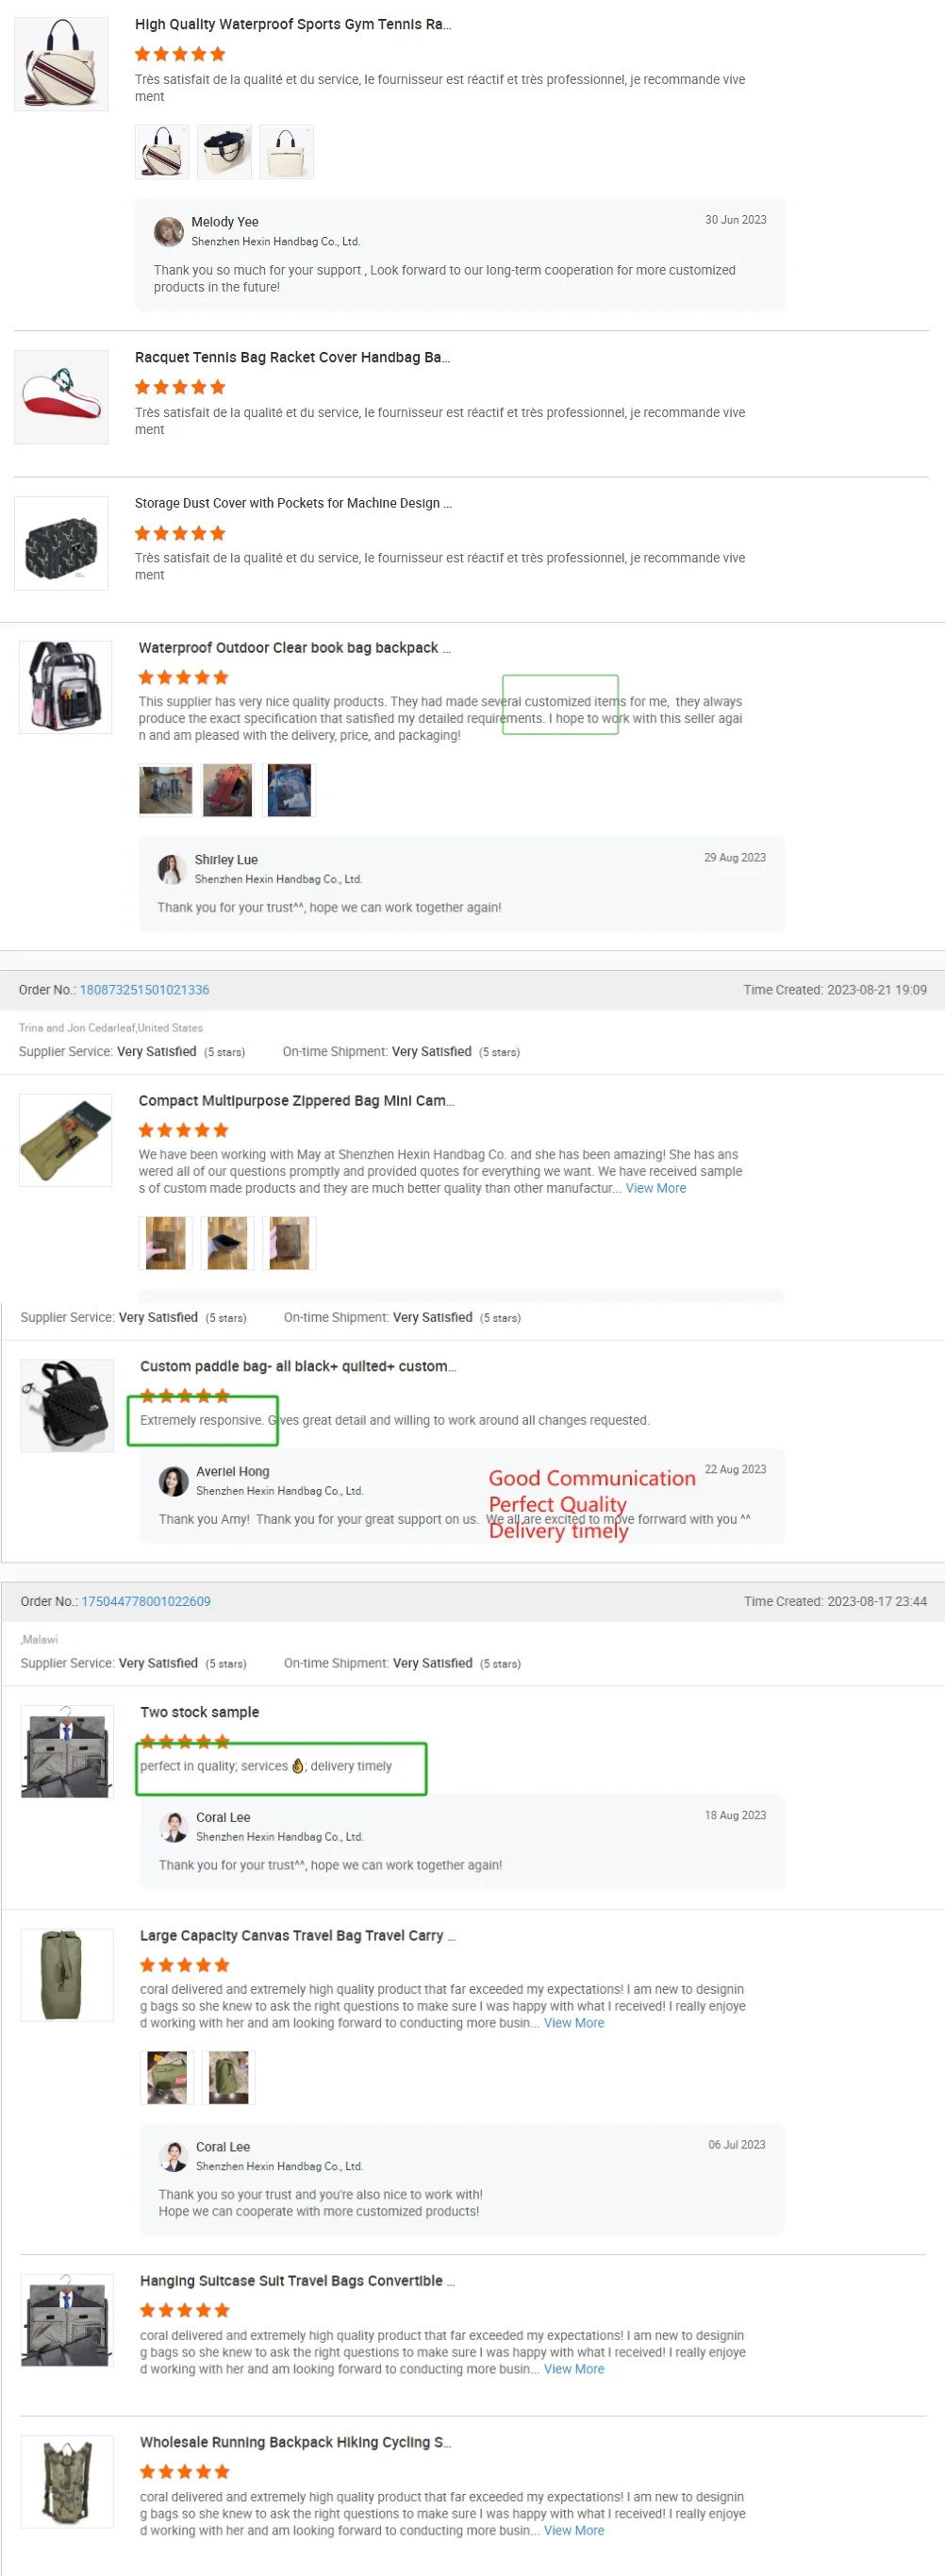Click Coral Lee's avatar in the 18 Aug reply
This screenshot has width=945, height=2576.
174,1827
